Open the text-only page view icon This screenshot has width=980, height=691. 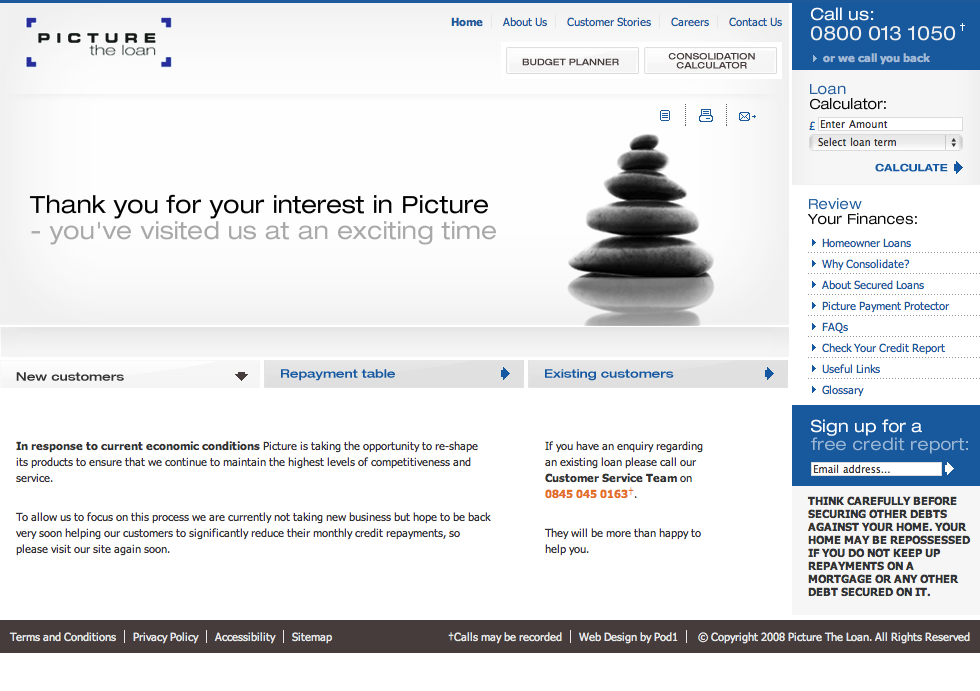665,116
